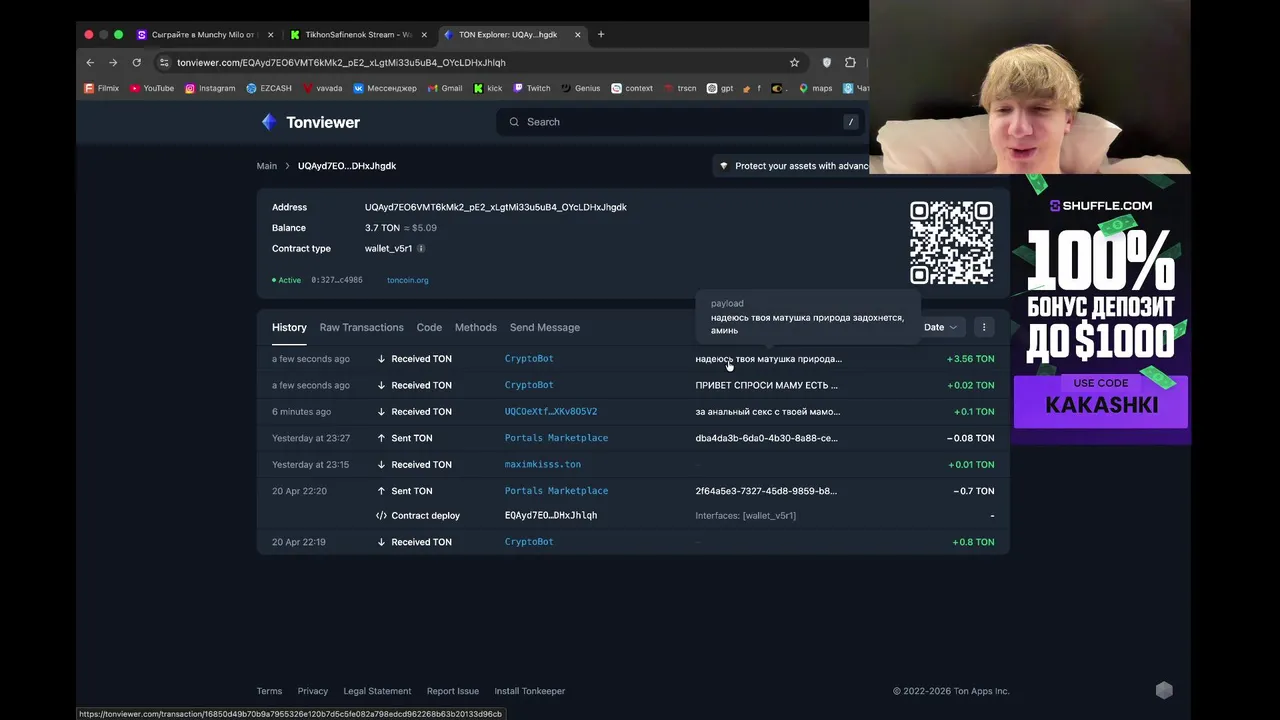Open the UQCOeXtf…XKv805V2 address link

(551, 411)
